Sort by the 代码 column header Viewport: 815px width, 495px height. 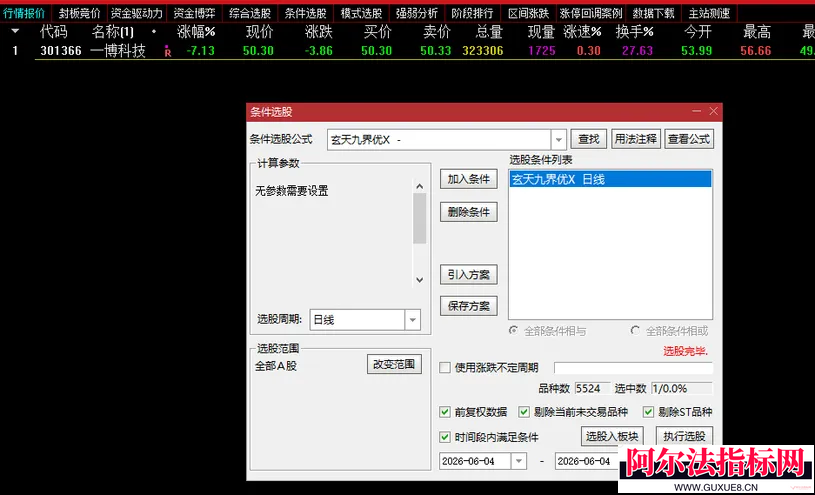(54, 32)
